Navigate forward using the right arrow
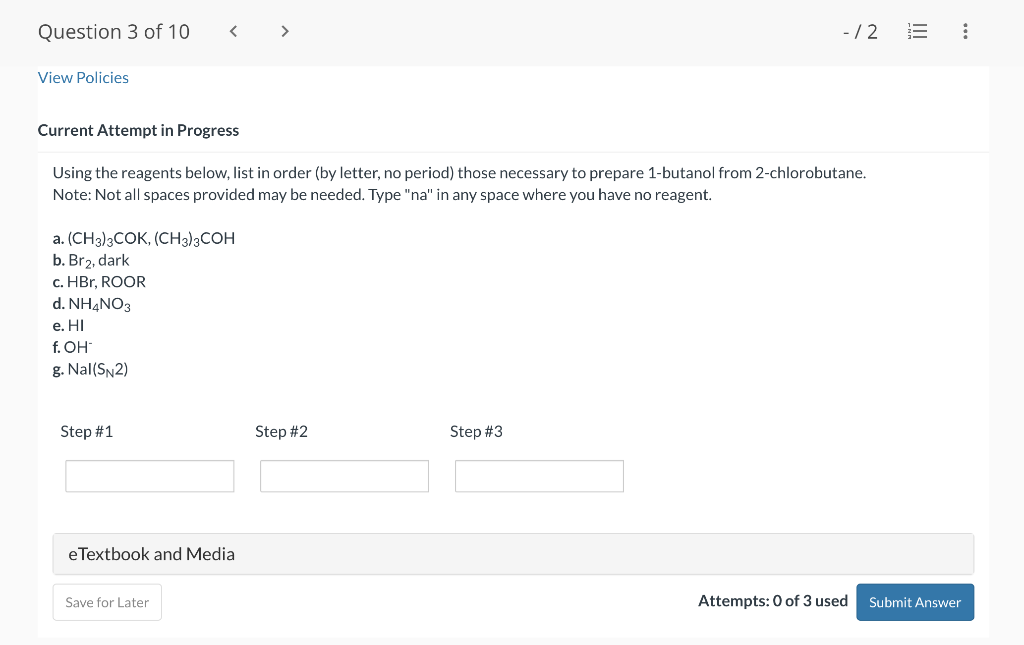The width and height of the screenshot is (1024, 645). 285,31
